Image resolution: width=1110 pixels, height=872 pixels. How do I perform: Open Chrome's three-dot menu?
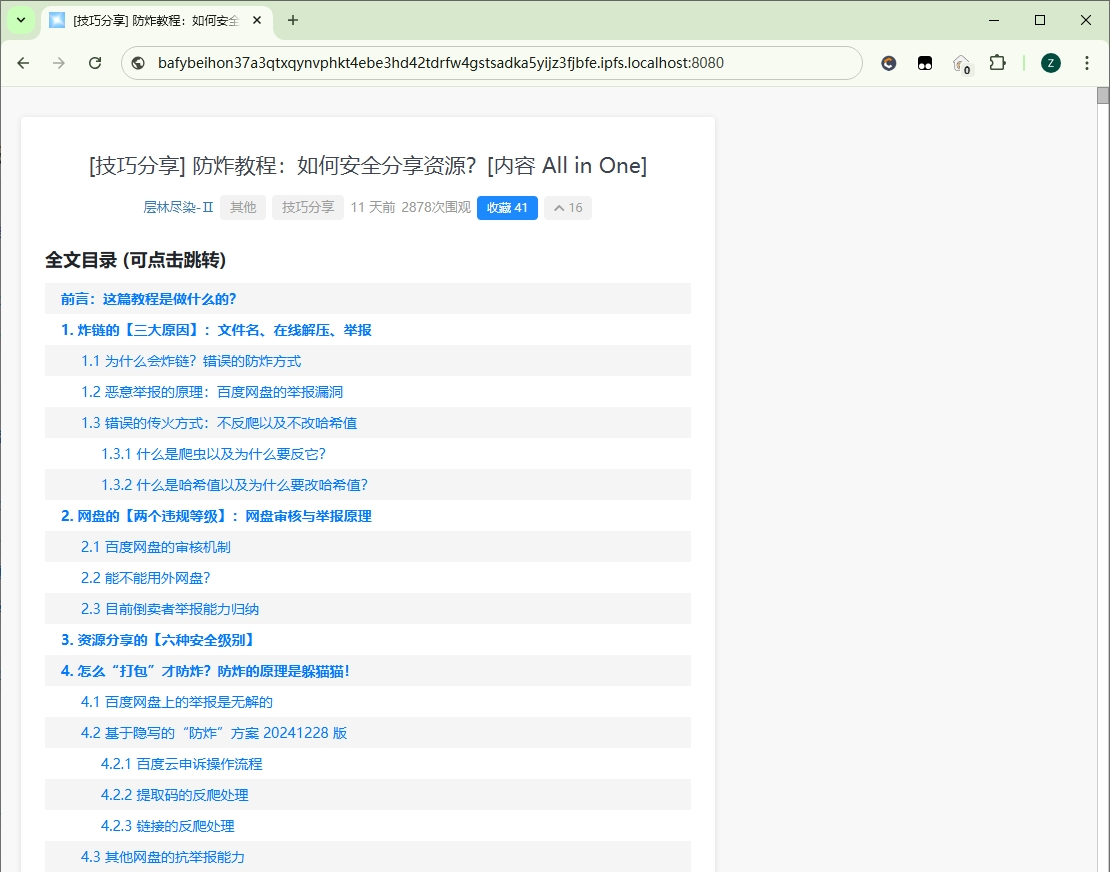tap(1087, 63)
